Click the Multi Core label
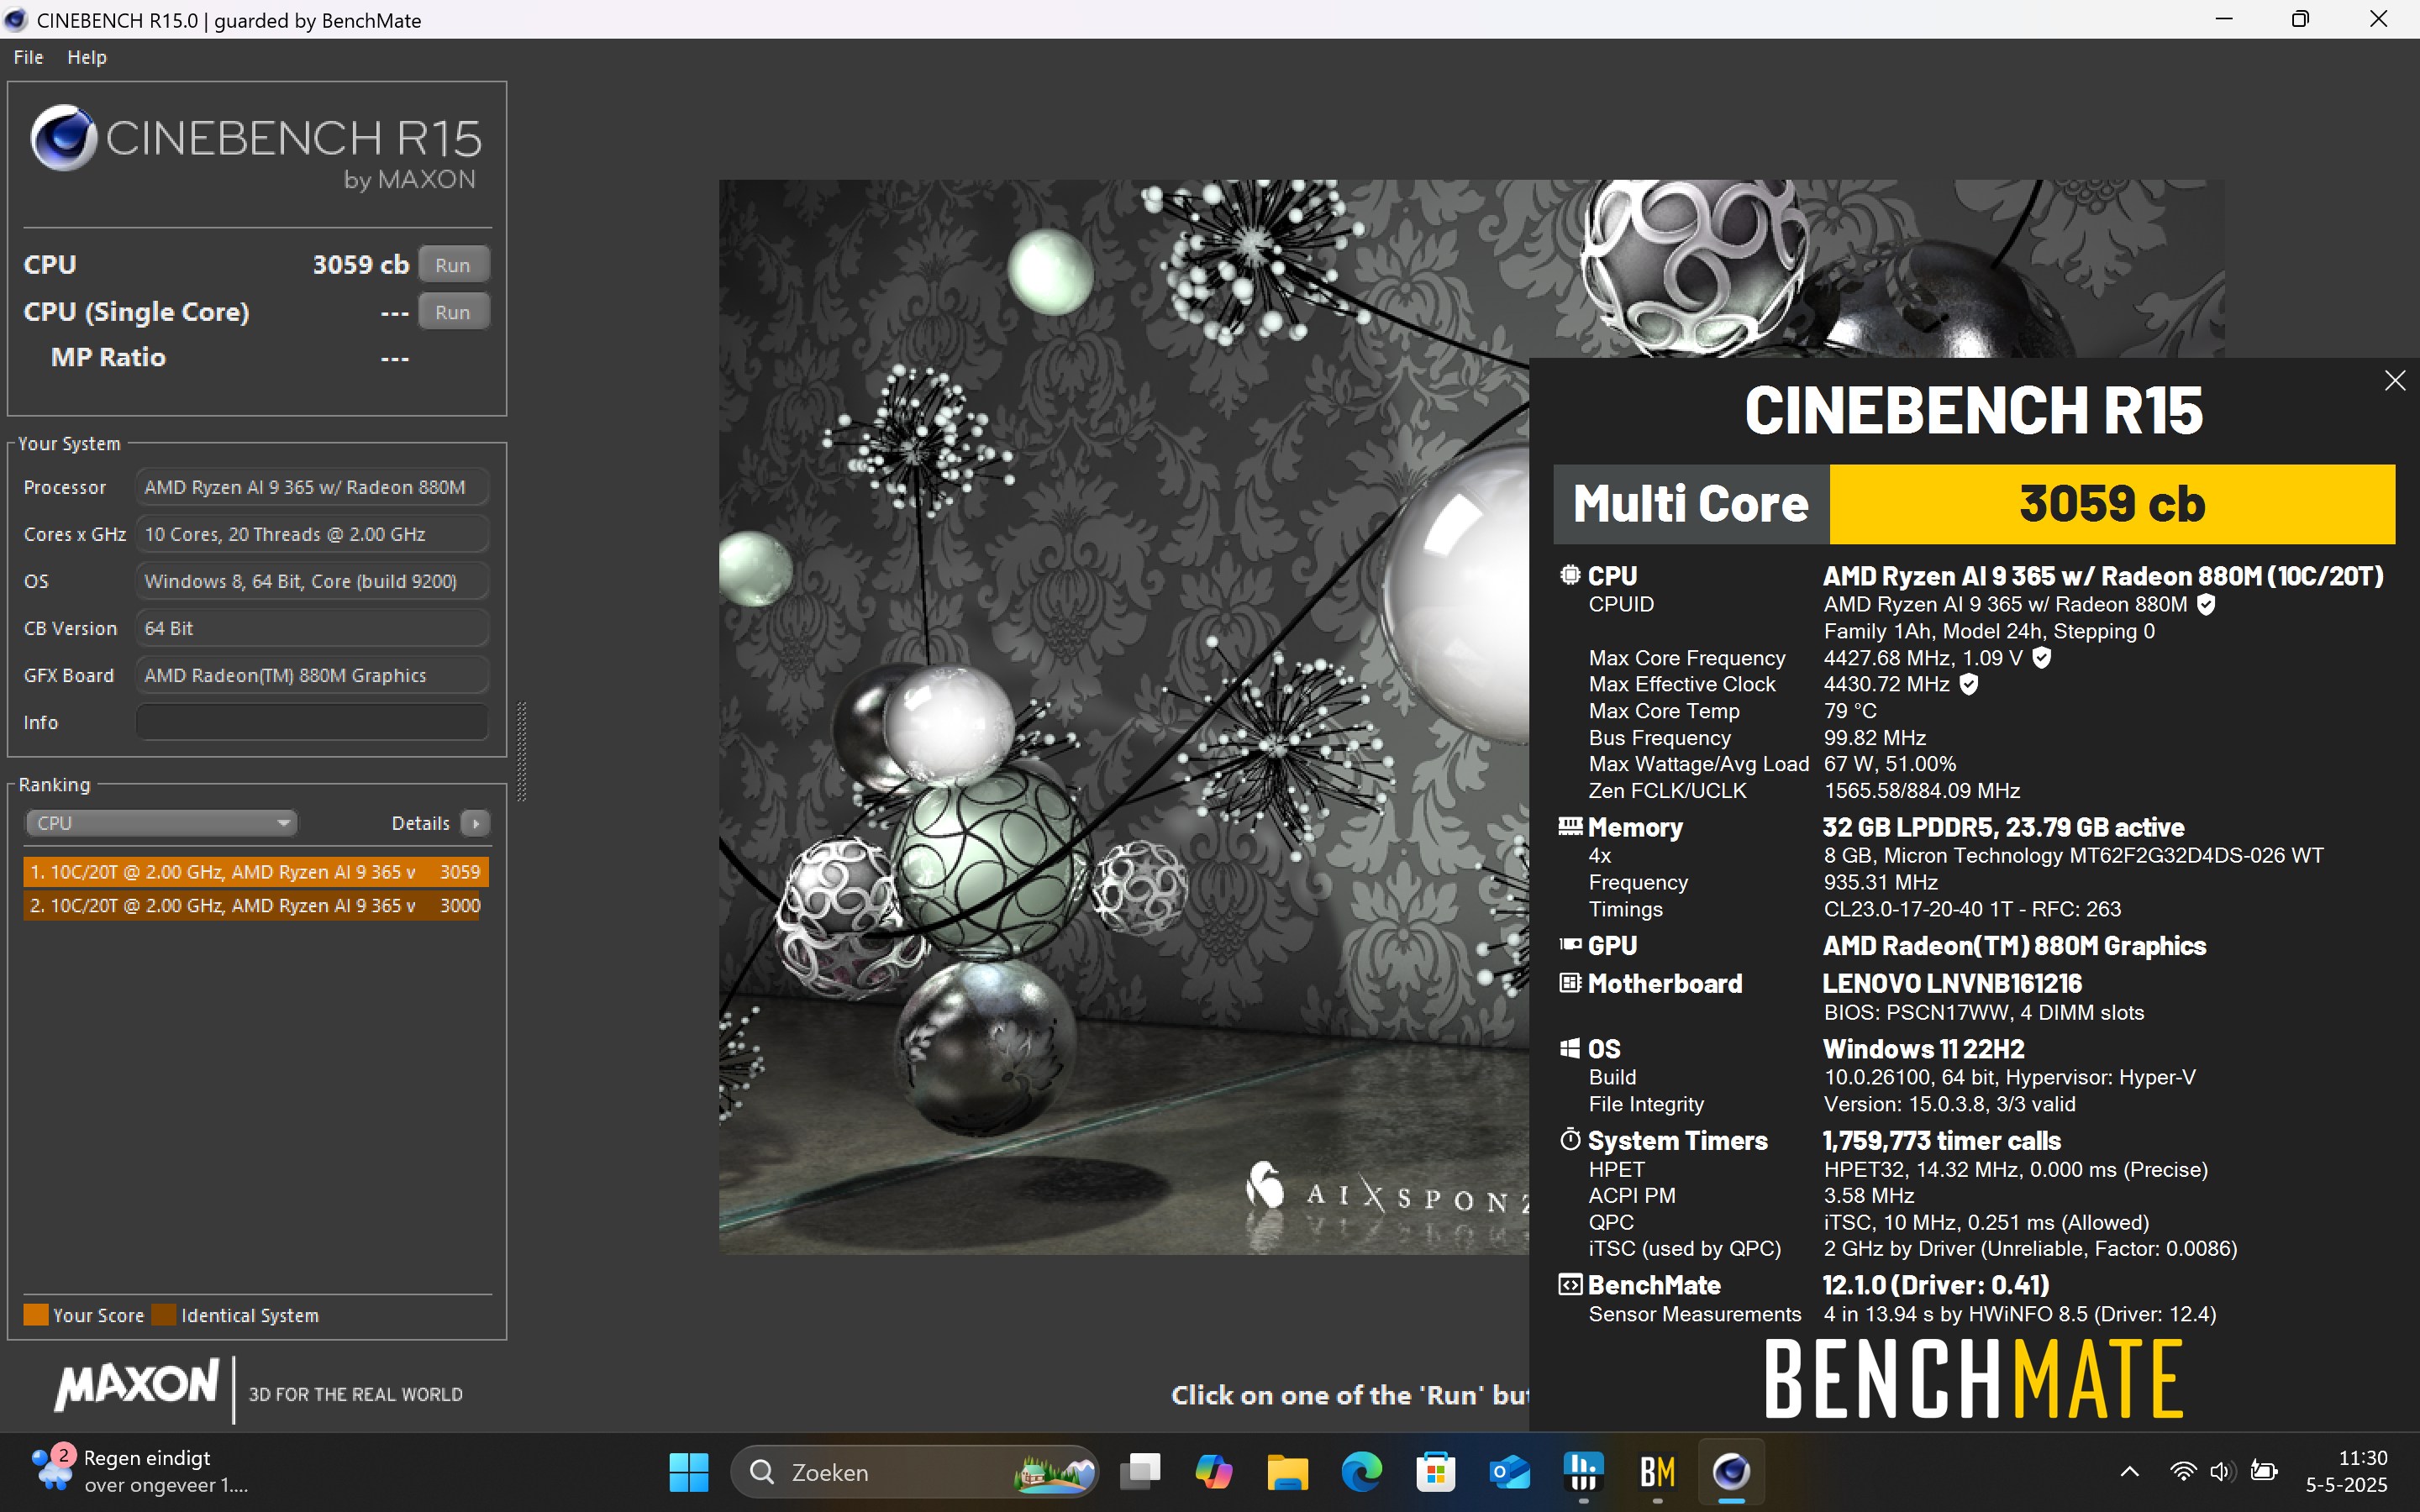The width and height of the screenshot is (2420, 1512). [1691, 504]
